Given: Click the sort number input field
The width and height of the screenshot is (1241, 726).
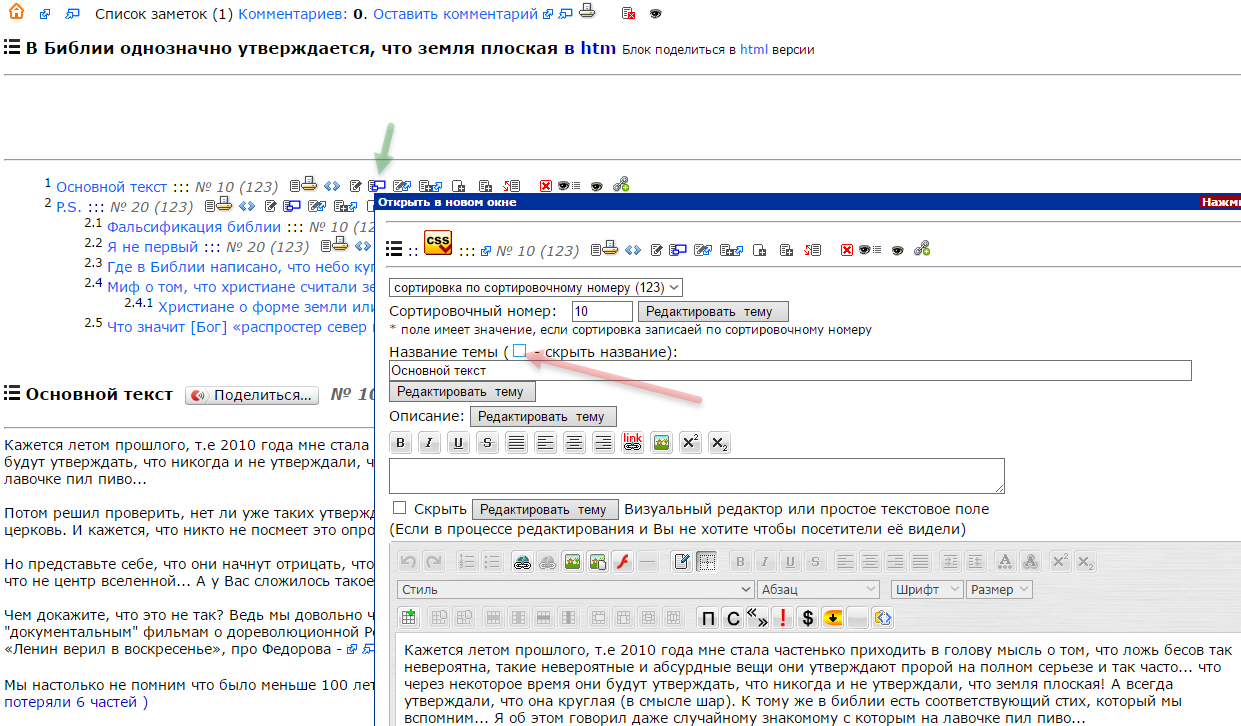Looking at the screenshot, I should [602, 312].
